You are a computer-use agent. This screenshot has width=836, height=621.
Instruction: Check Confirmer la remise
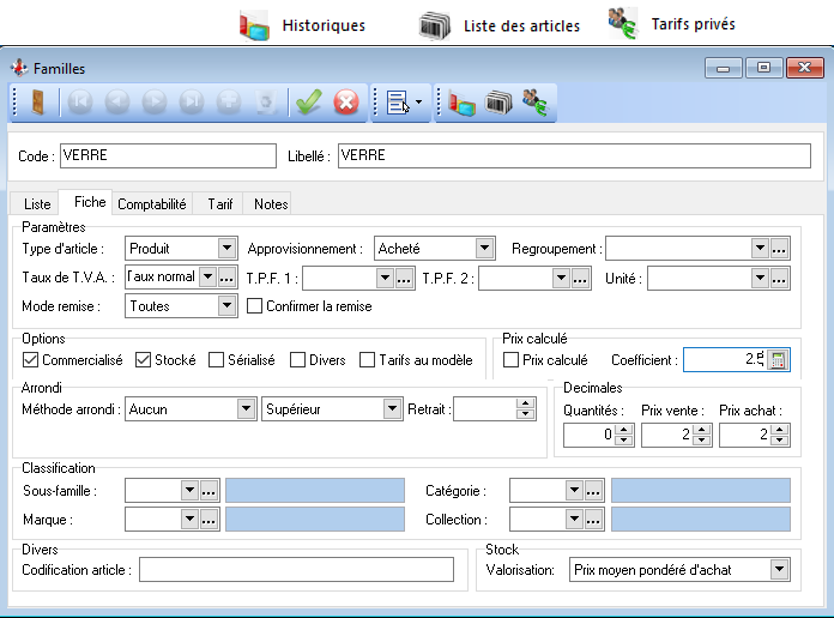[254, 306]
